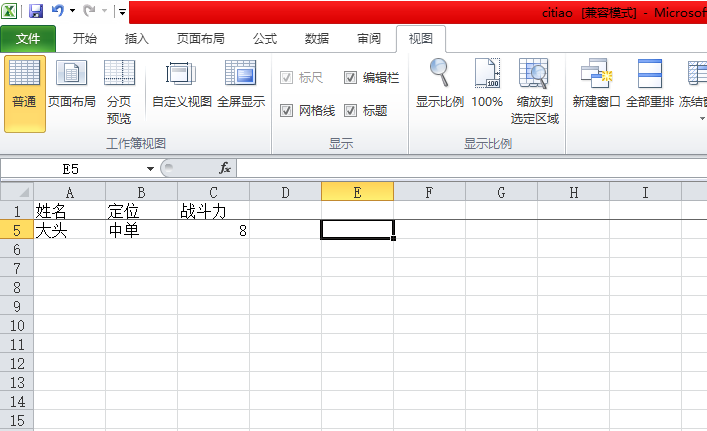This screenshot has width=707, height=431.
Task: Click the Redo arrow icon
Action: 89,10
